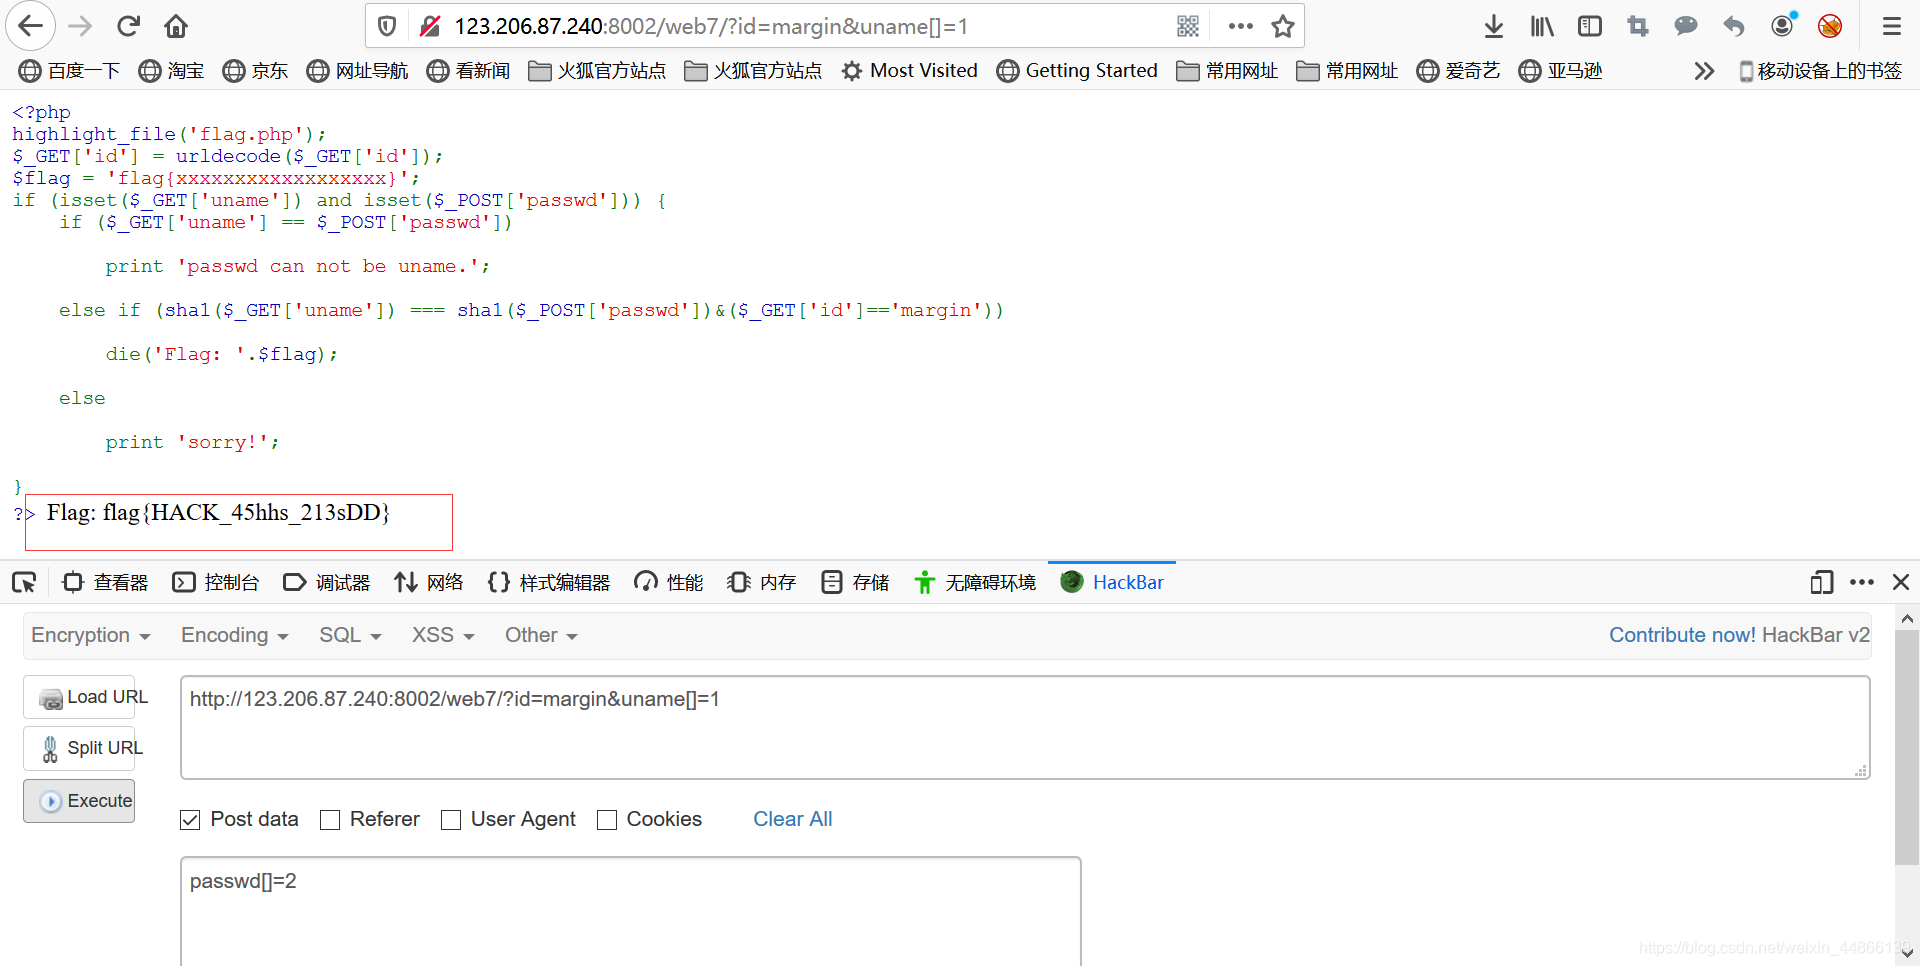Open the 无障碍环境 accessibility tab

975,582
